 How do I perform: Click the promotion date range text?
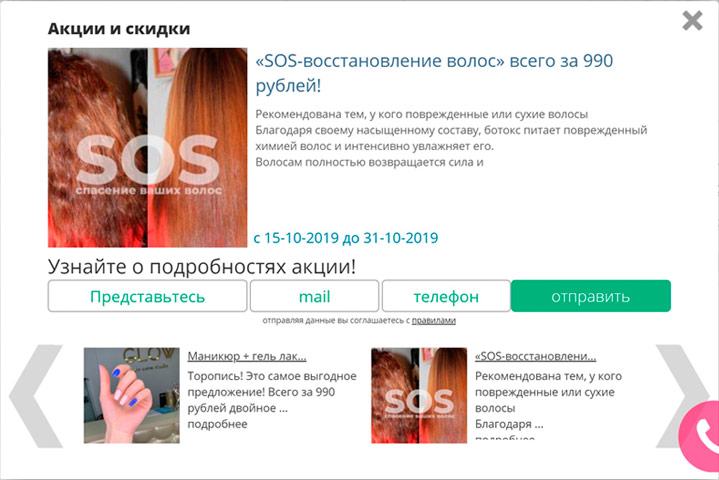[346, 238]
